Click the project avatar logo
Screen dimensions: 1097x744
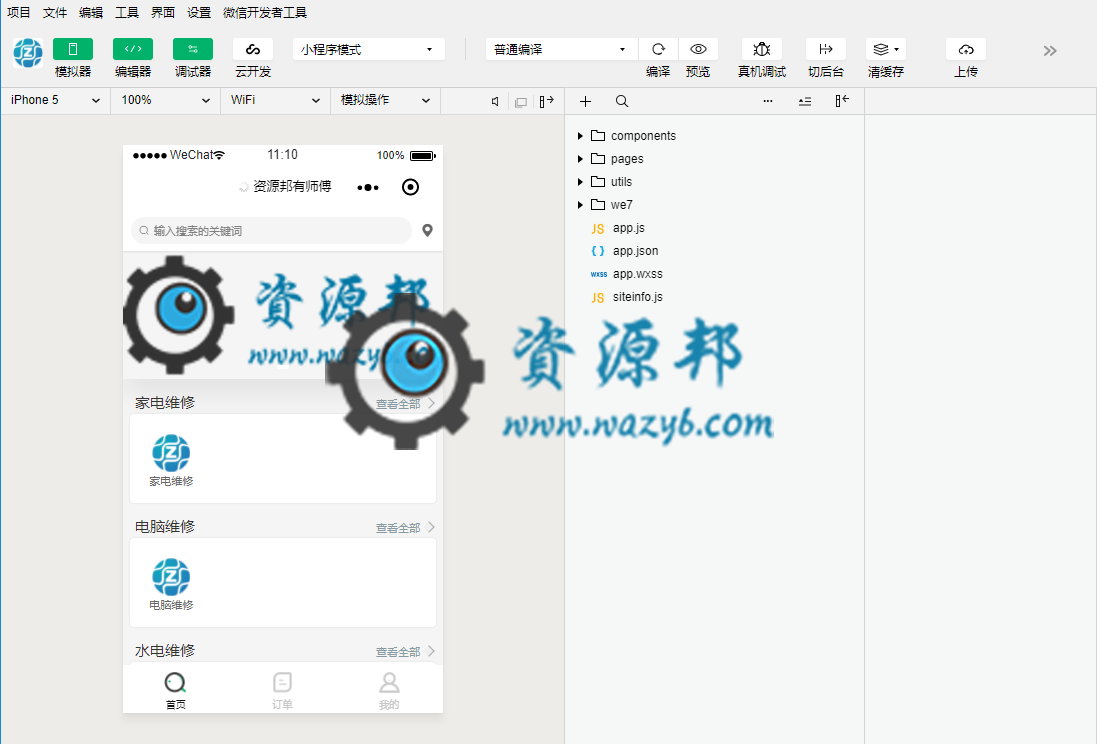(x=28, y=53)
